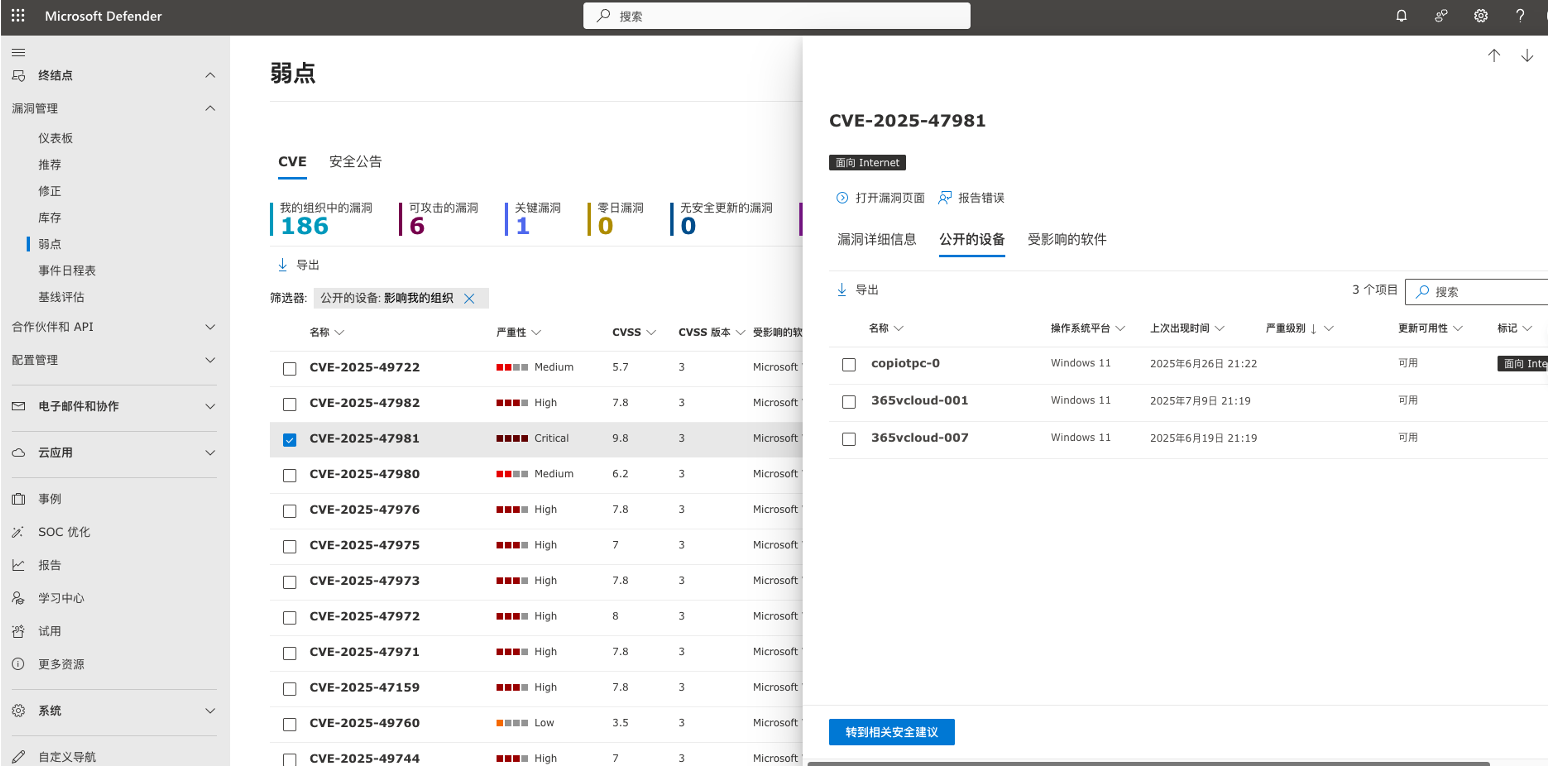This screenshot has height=766, width=1548.
Task: Open the app launcher waffle icon
Action: click(x=18, y=16)
